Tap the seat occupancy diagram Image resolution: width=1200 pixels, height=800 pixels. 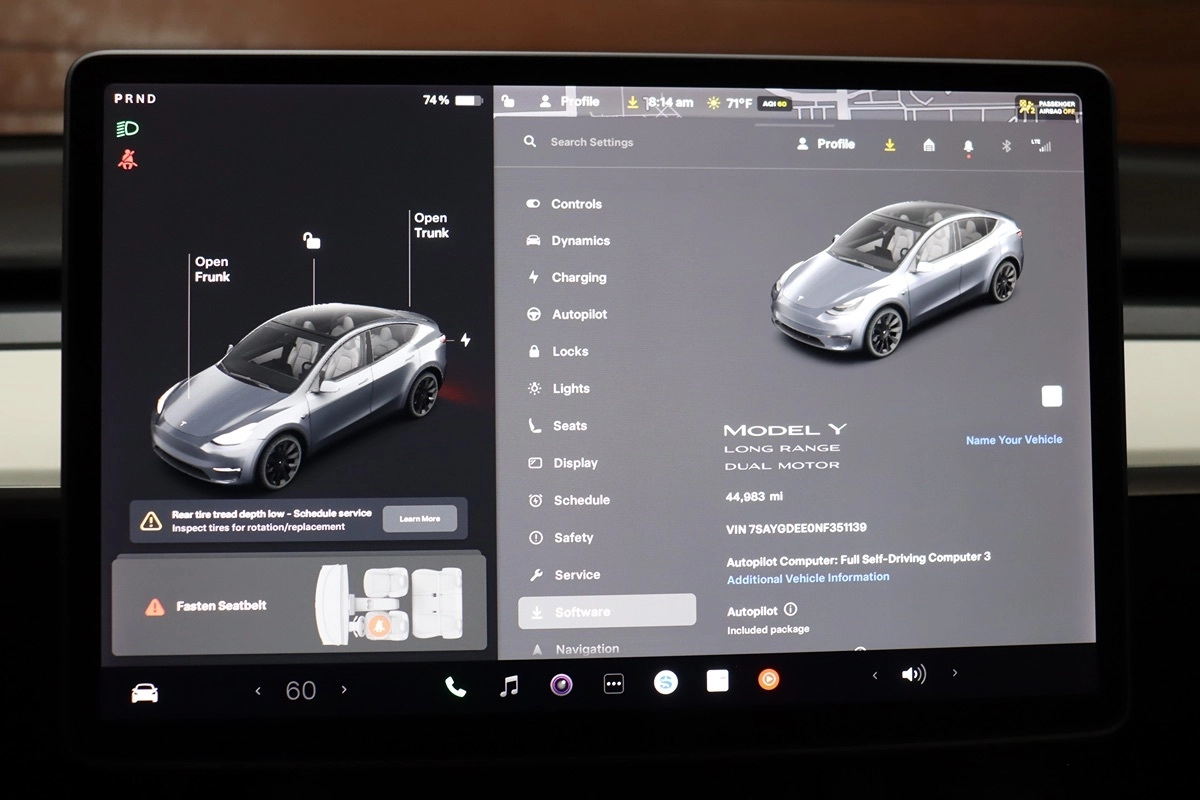click(x=388, y=603)
